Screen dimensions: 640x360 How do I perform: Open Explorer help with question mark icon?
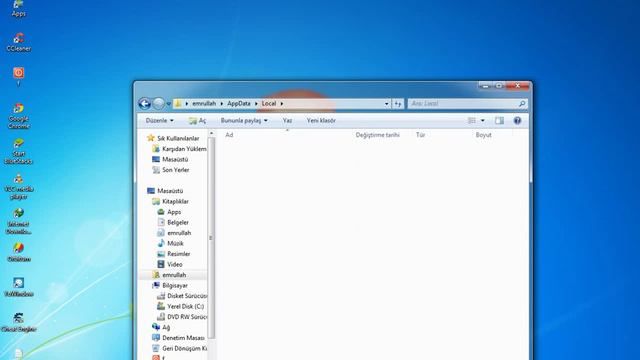tap(517, 120)
